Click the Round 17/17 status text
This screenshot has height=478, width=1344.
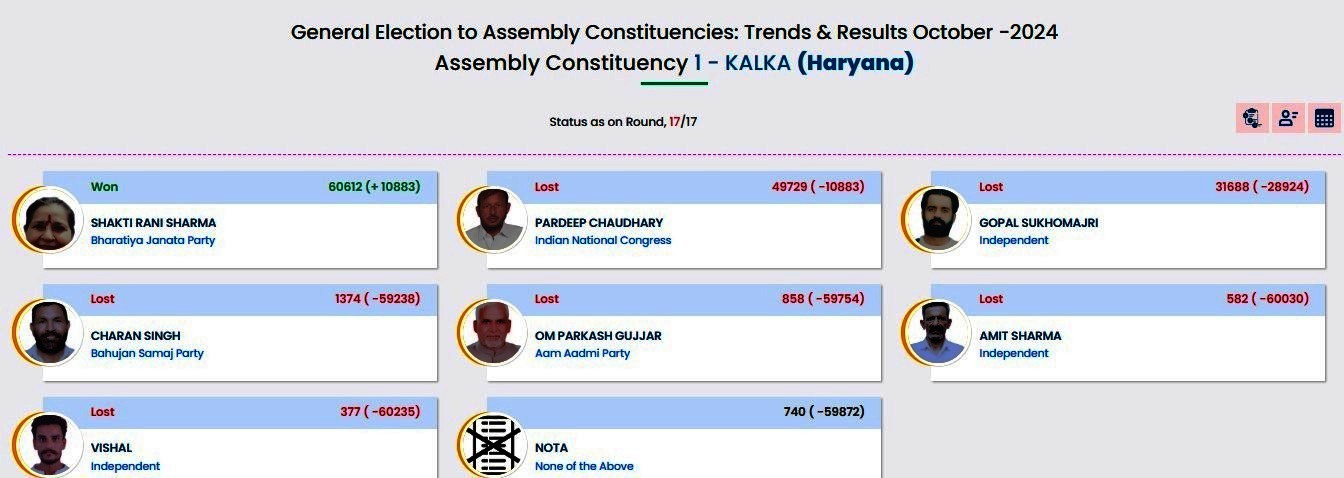pyautogui.click(x=622, y=122)
